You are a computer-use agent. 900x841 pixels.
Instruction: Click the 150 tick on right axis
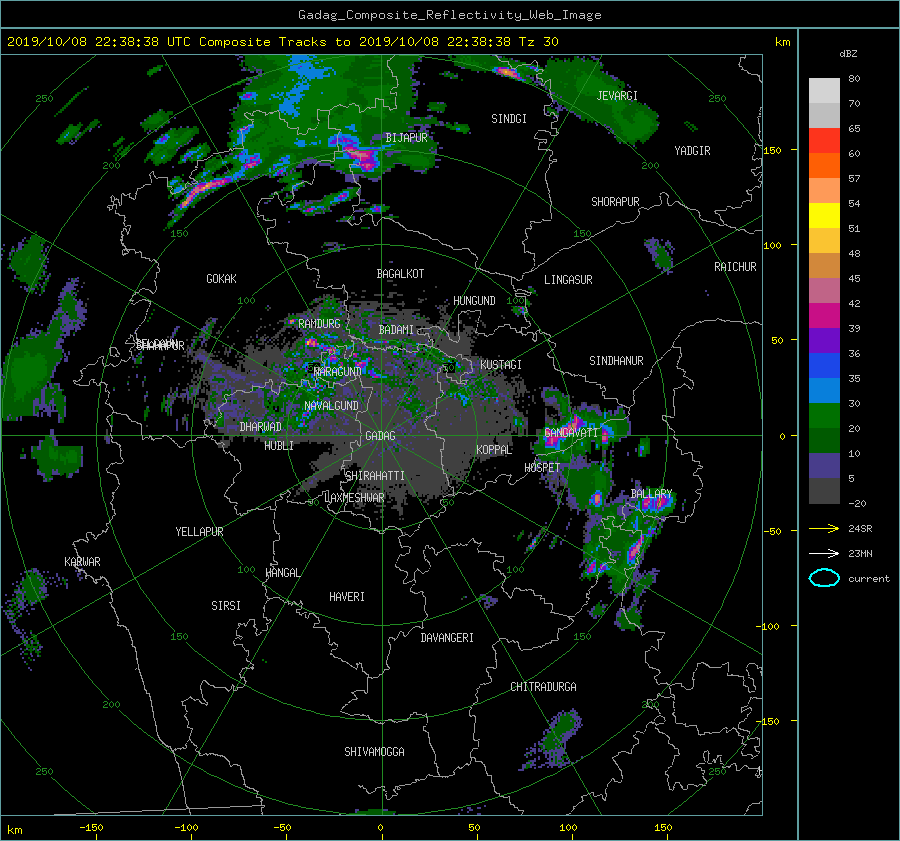coord(773,150)
